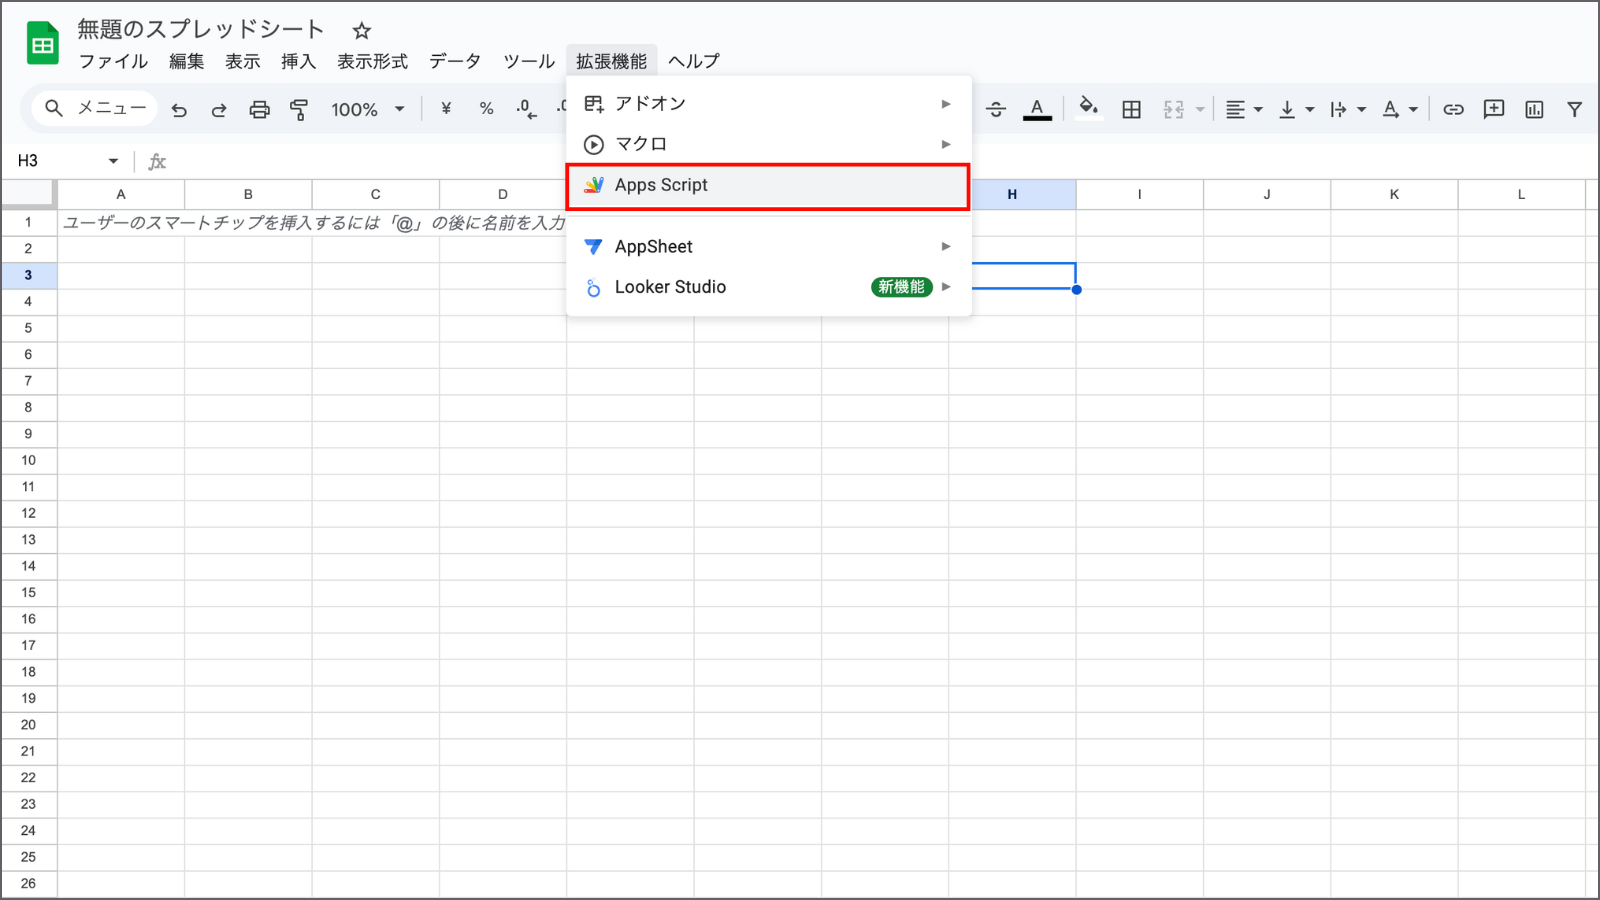The height and width of the screenshot is (900, 1600).
Task: Toggle strikethrough formatting
Action: coord(996,109)
